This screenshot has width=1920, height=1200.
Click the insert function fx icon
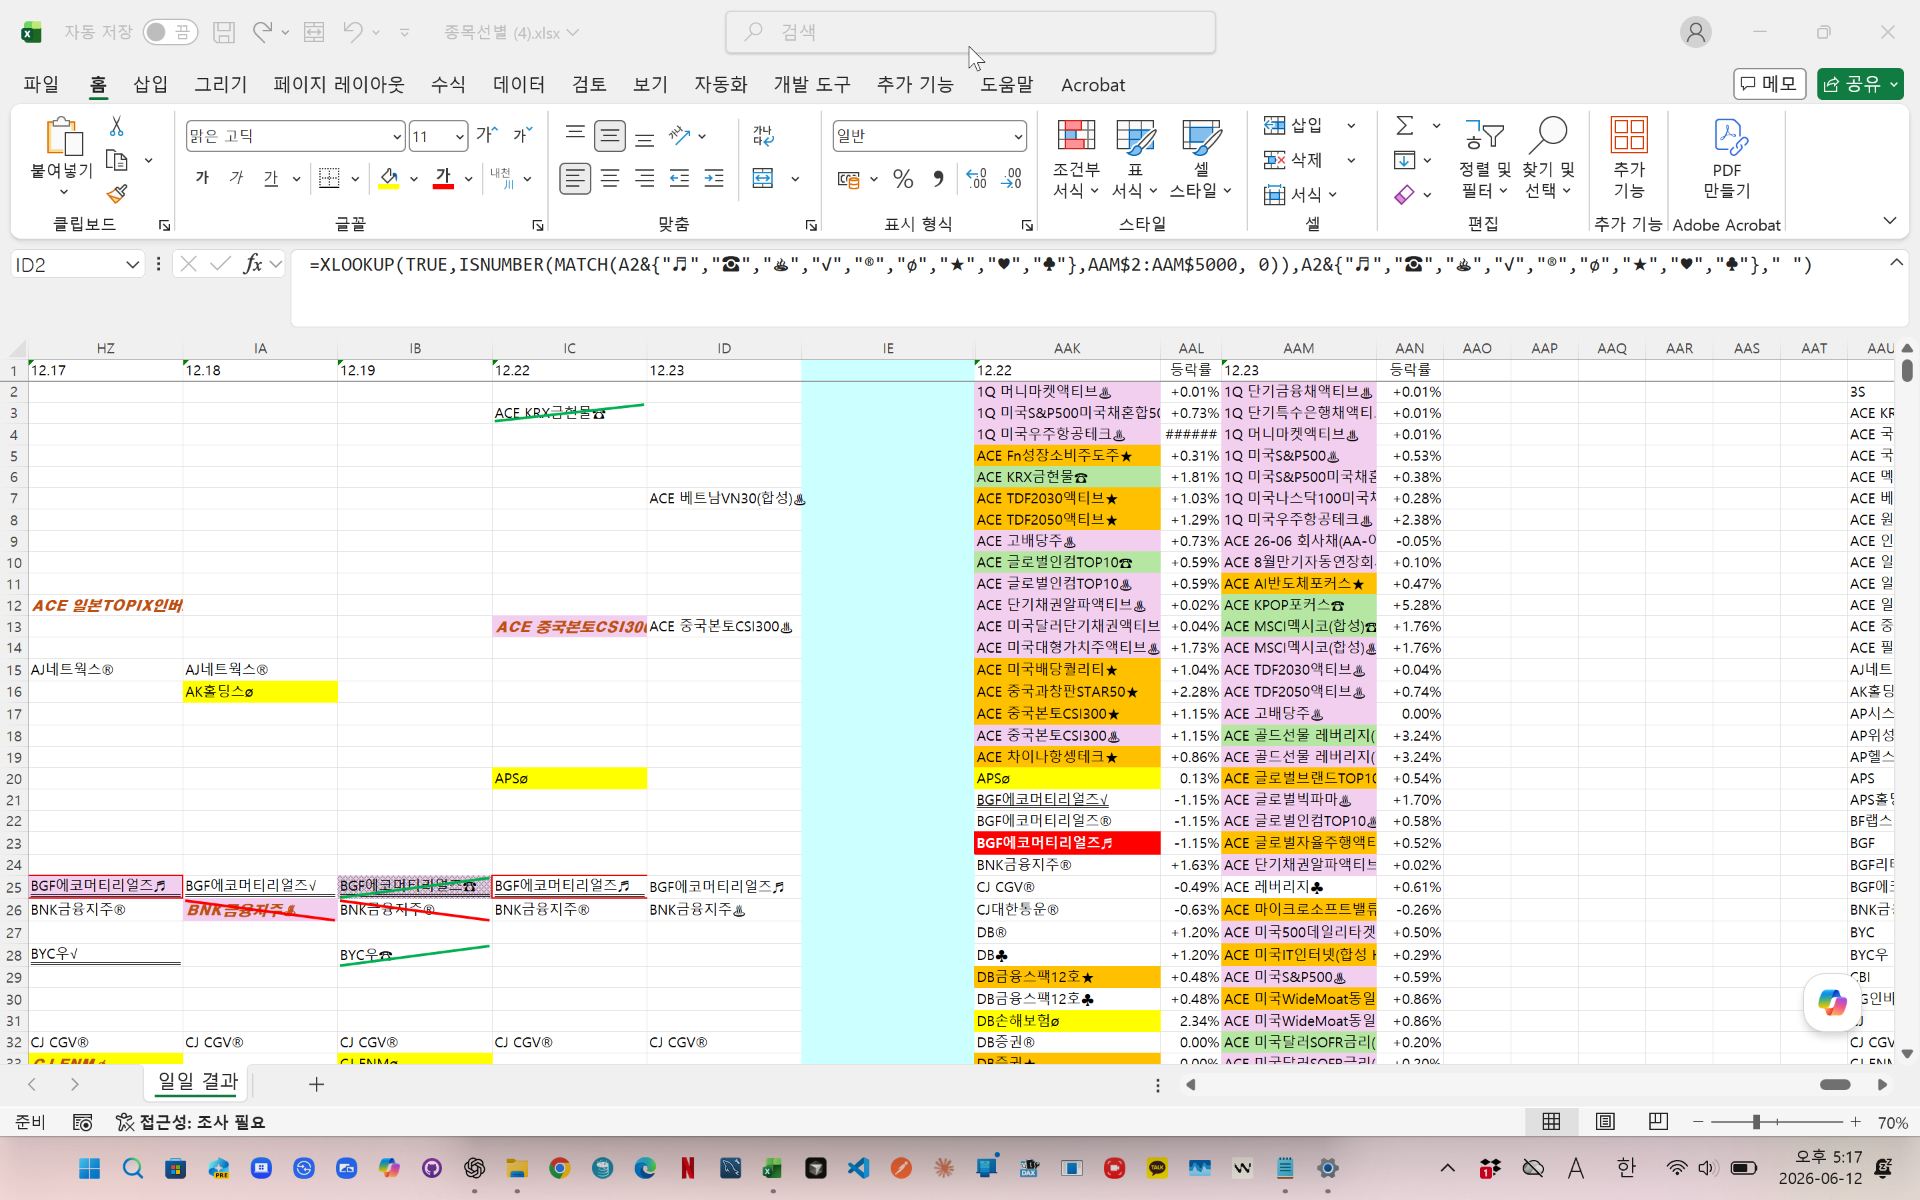(253, 264)
